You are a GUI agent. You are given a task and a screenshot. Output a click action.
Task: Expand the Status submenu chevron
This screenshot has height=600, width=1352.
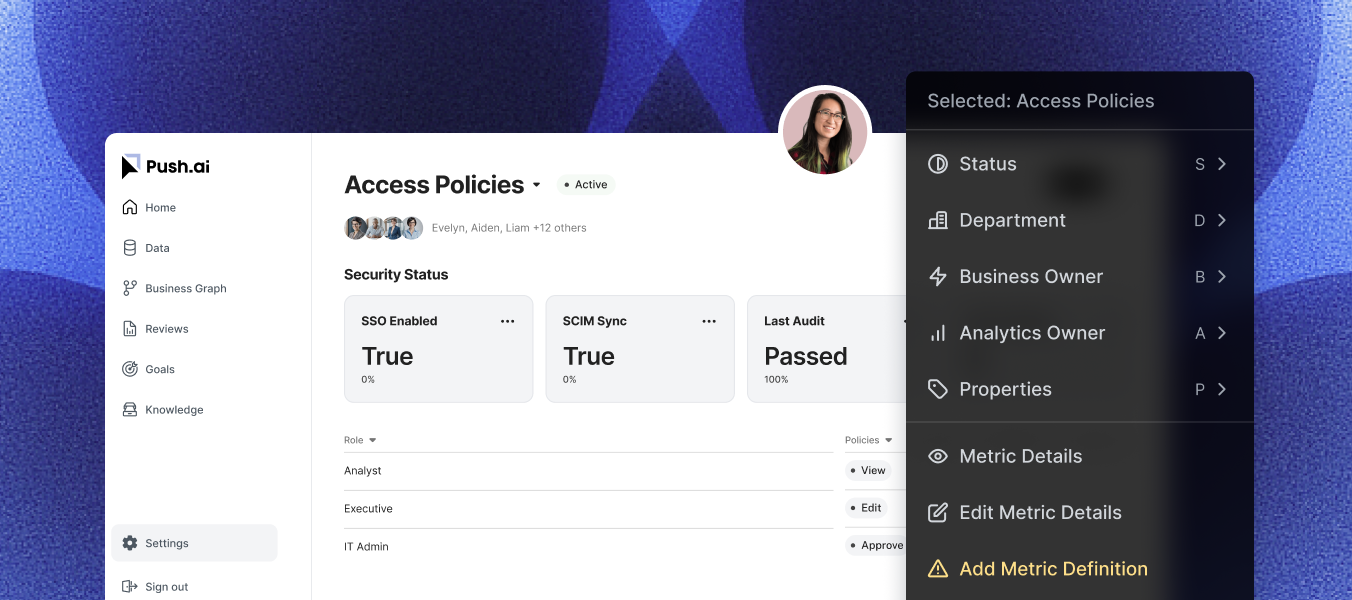pos(1222,164)
